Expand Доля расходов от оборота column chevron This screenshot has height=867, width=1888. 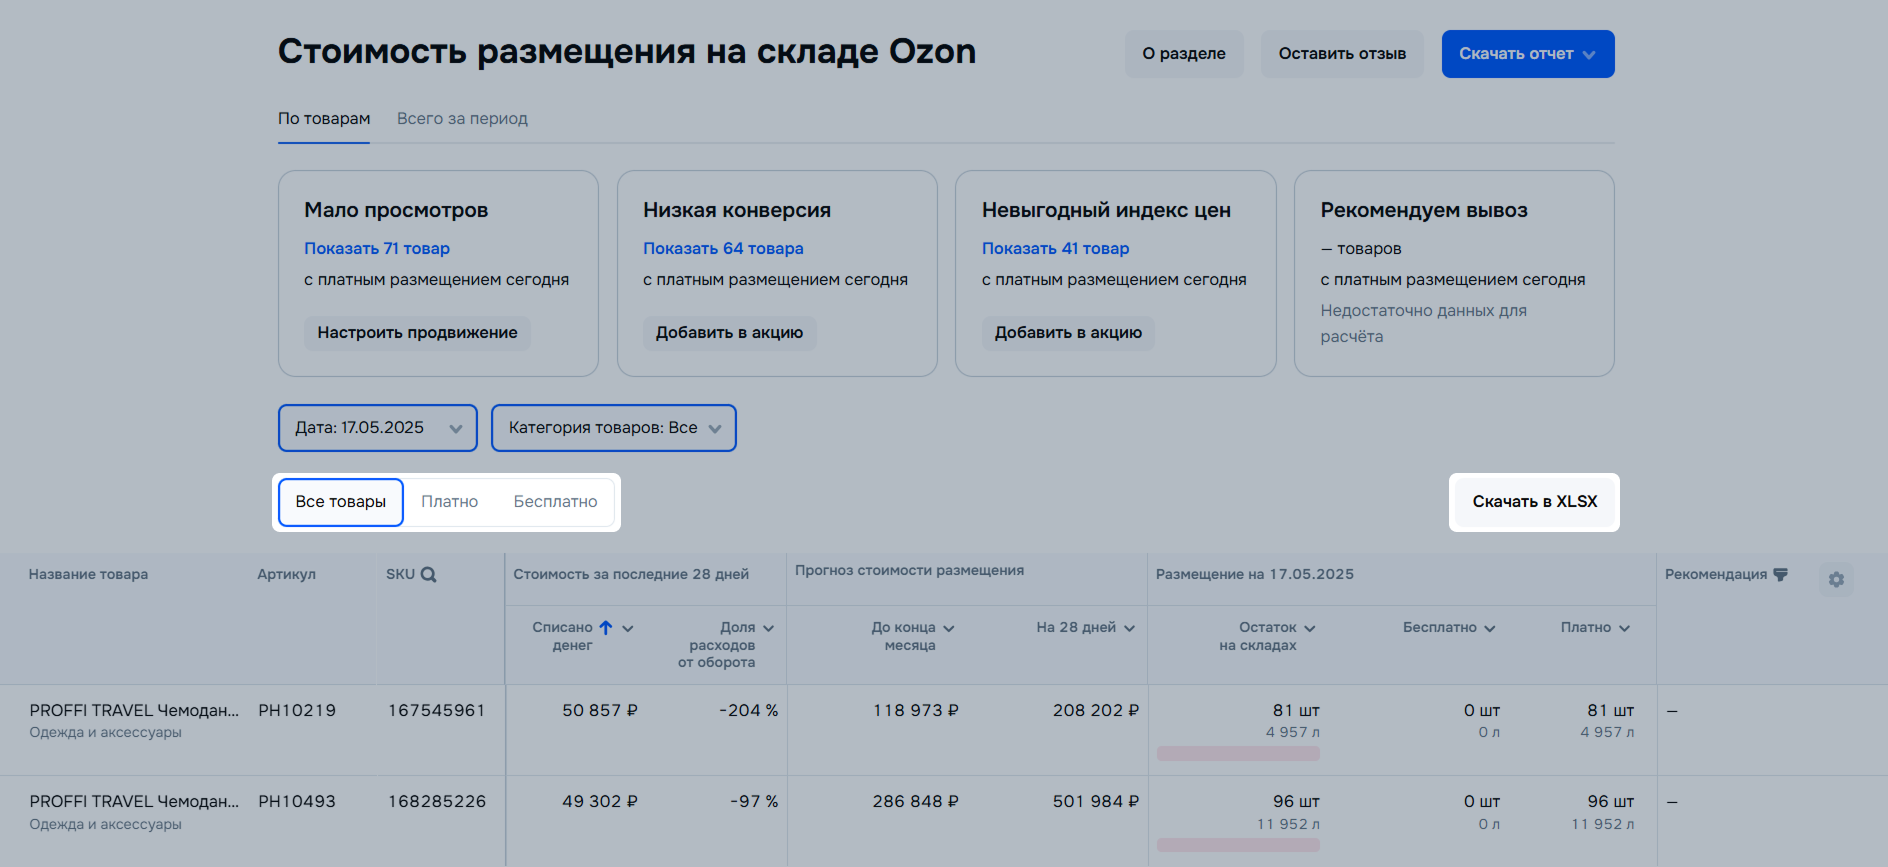click(x=768, y=628)
